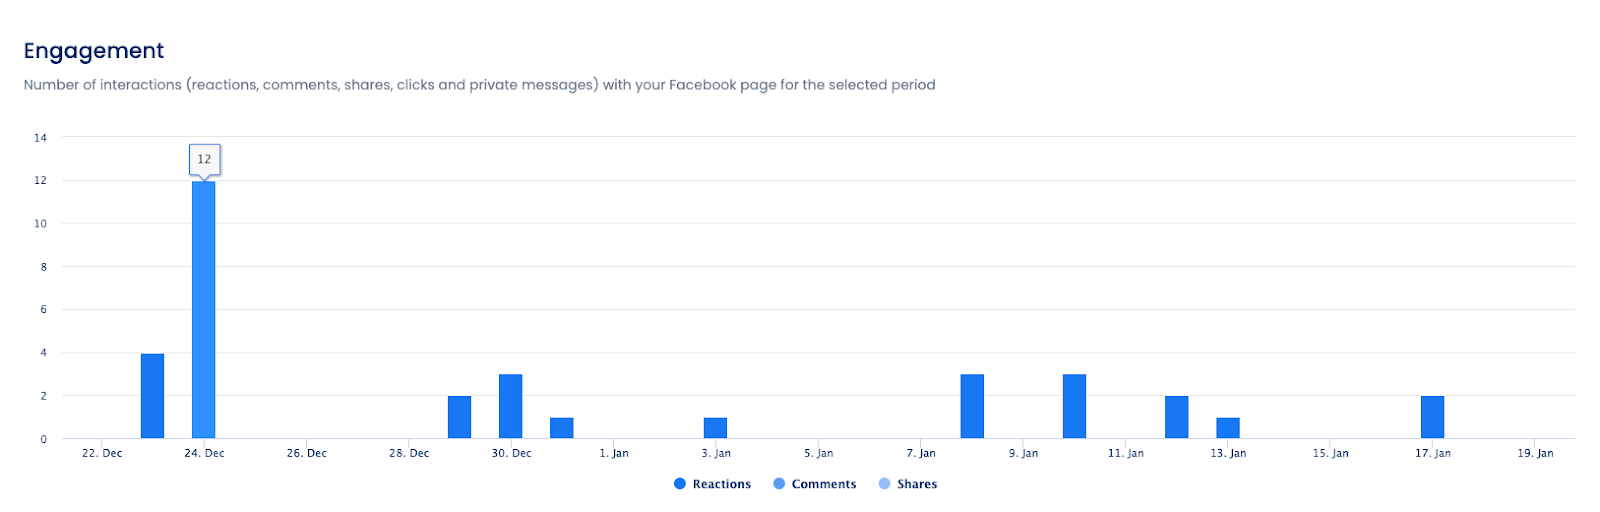Select the tallest bar on 24 Dec
Image resolution: width=1600 pixels, height=512 pixels.
pos(204,310)
